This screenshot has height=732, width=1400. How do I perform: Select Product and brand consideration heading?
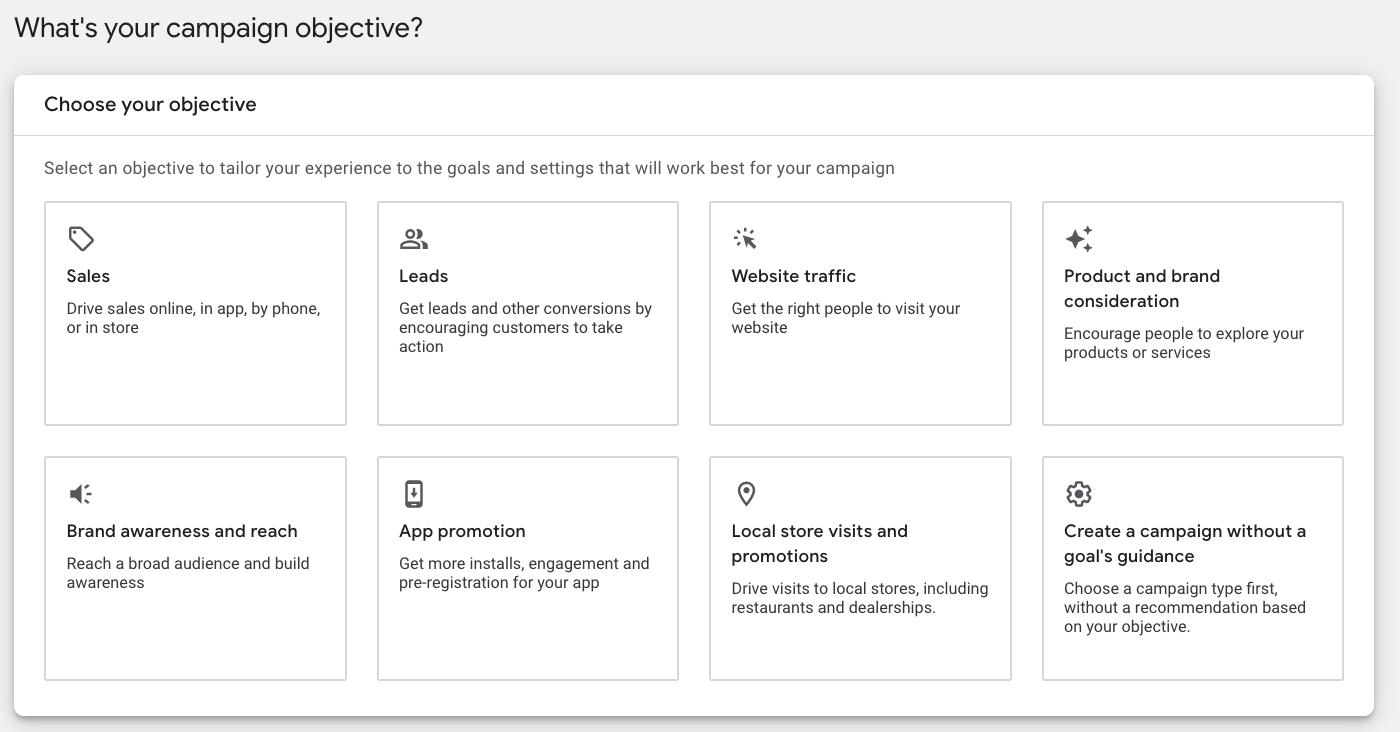1141,288
